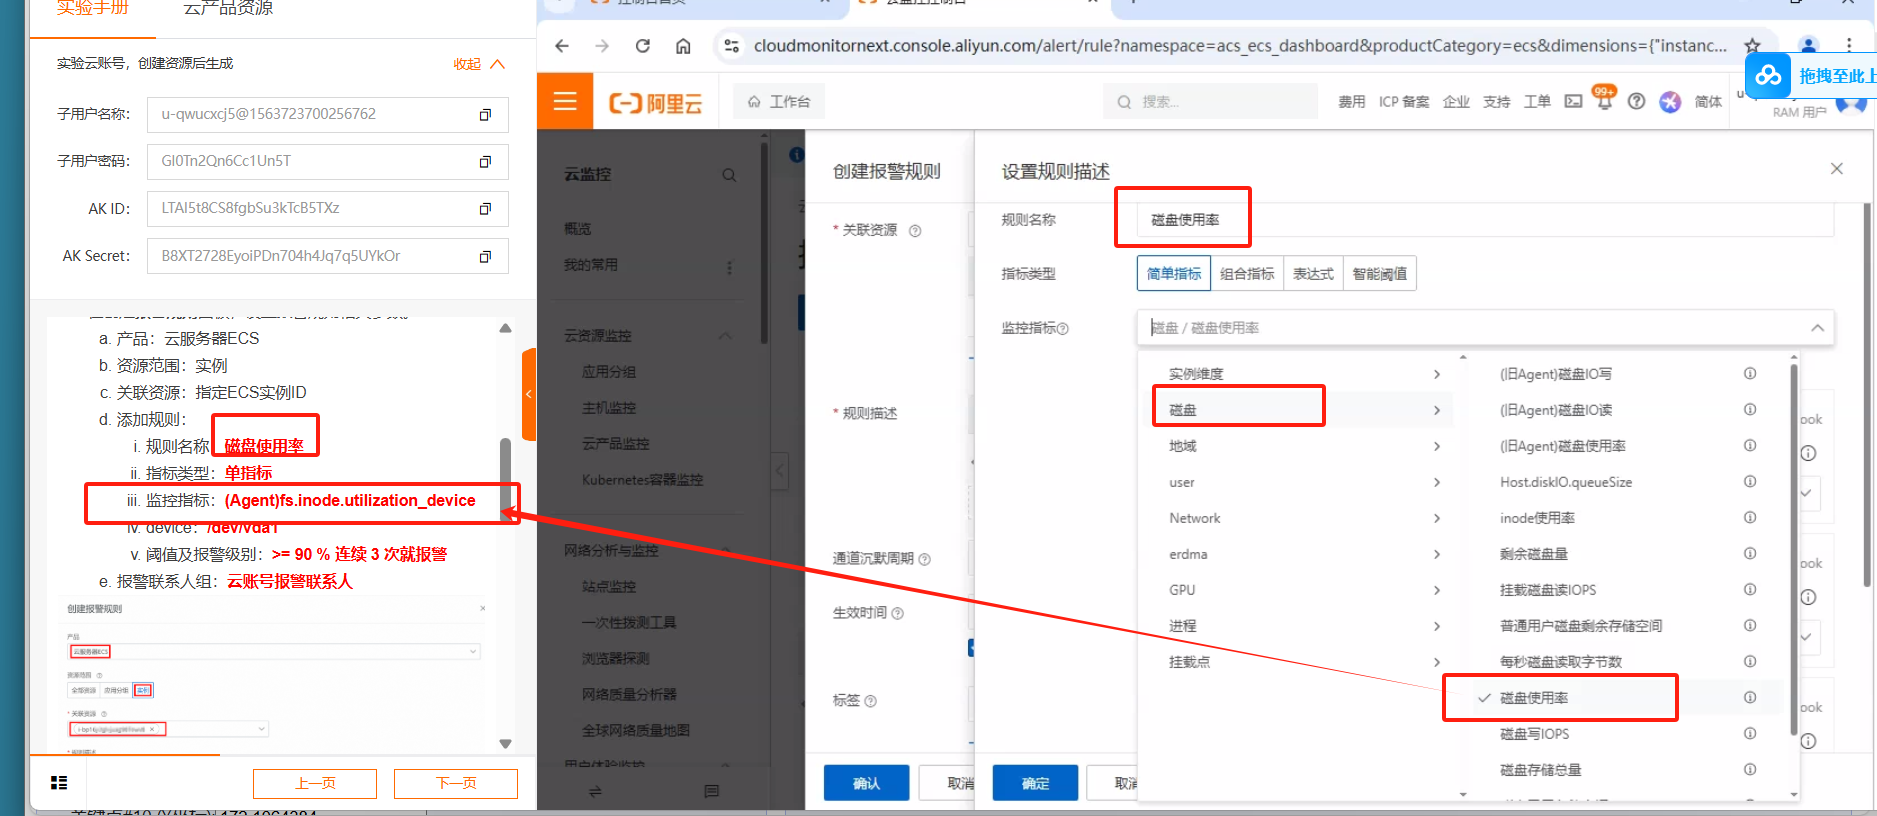Reload the browser page
This screenshot has height=816, width=1877.
tap(643, 46)
